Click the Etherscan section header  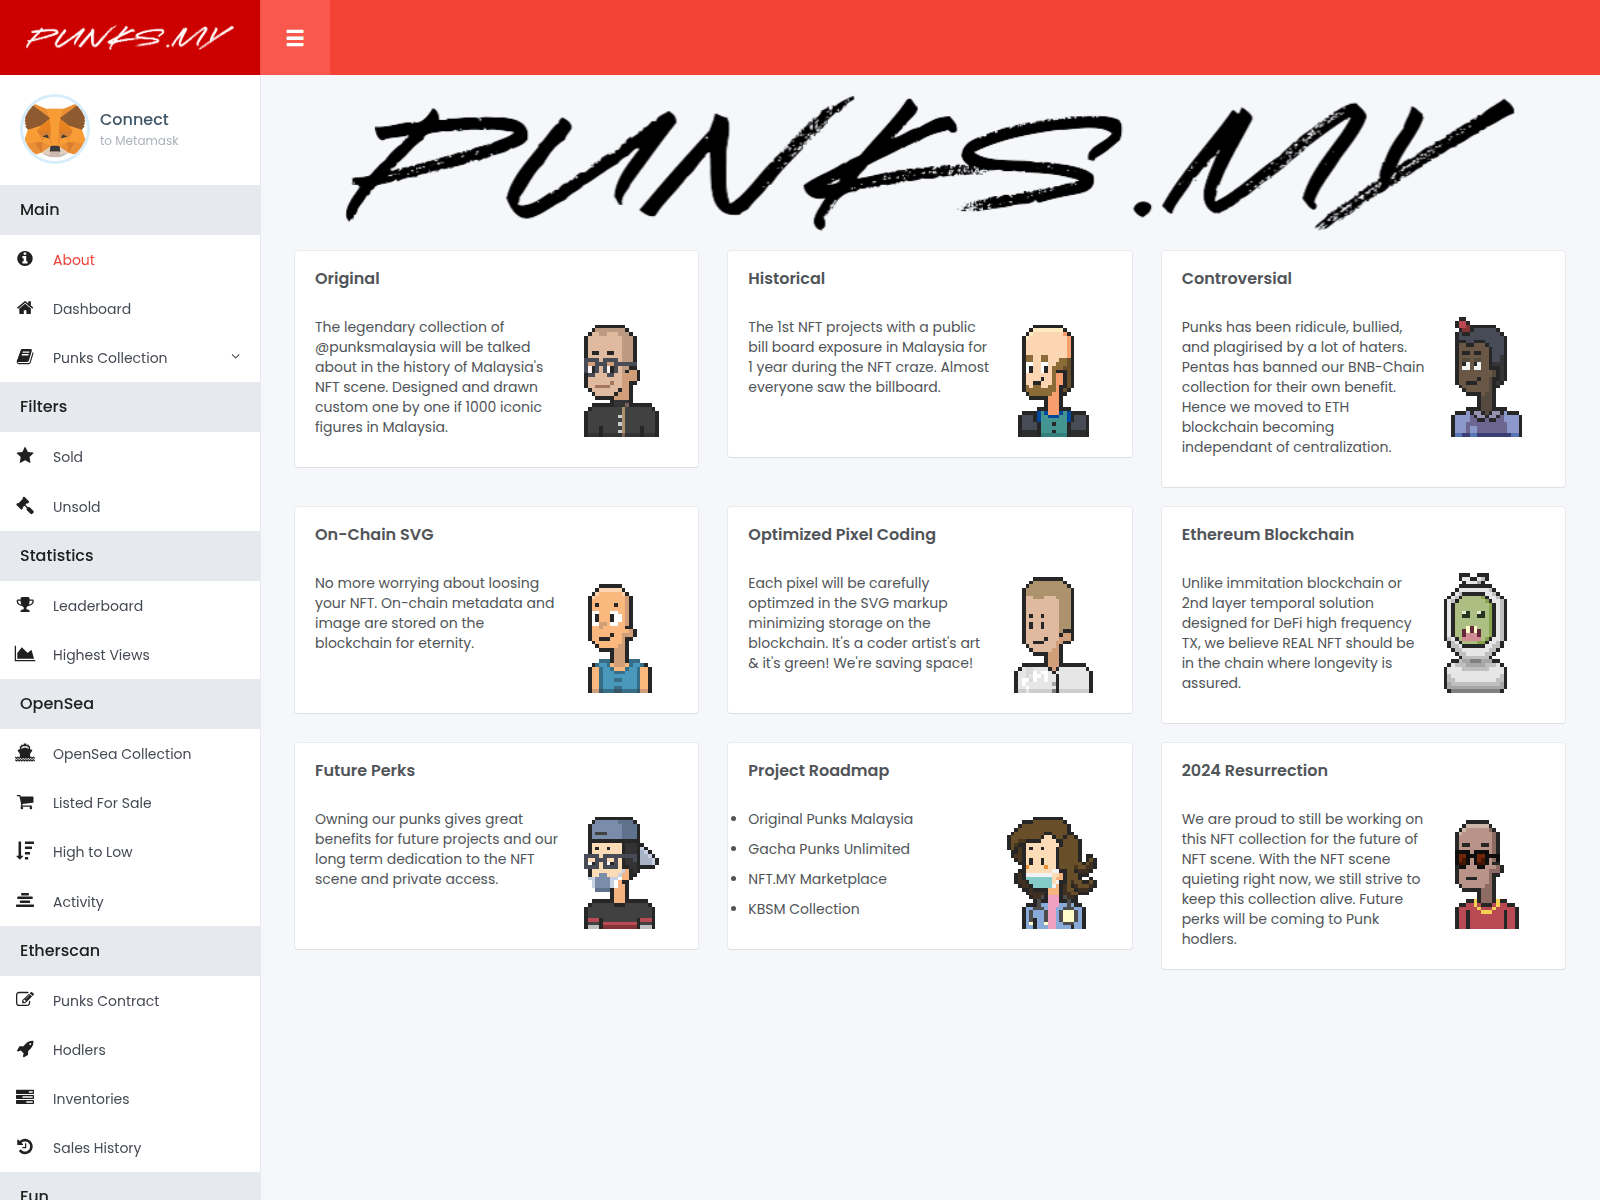pyautogui.click(x=130, y=951)
